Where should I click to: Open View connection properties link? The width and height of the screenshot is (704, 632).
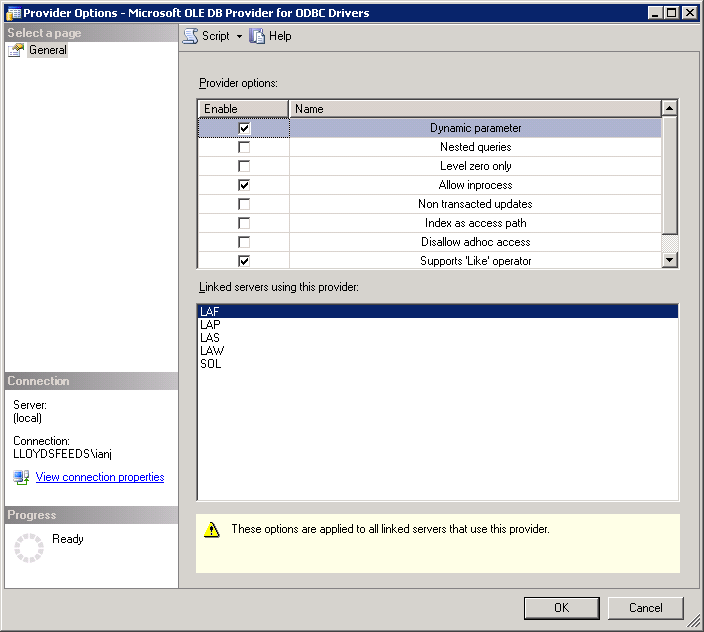coord(100,478)
